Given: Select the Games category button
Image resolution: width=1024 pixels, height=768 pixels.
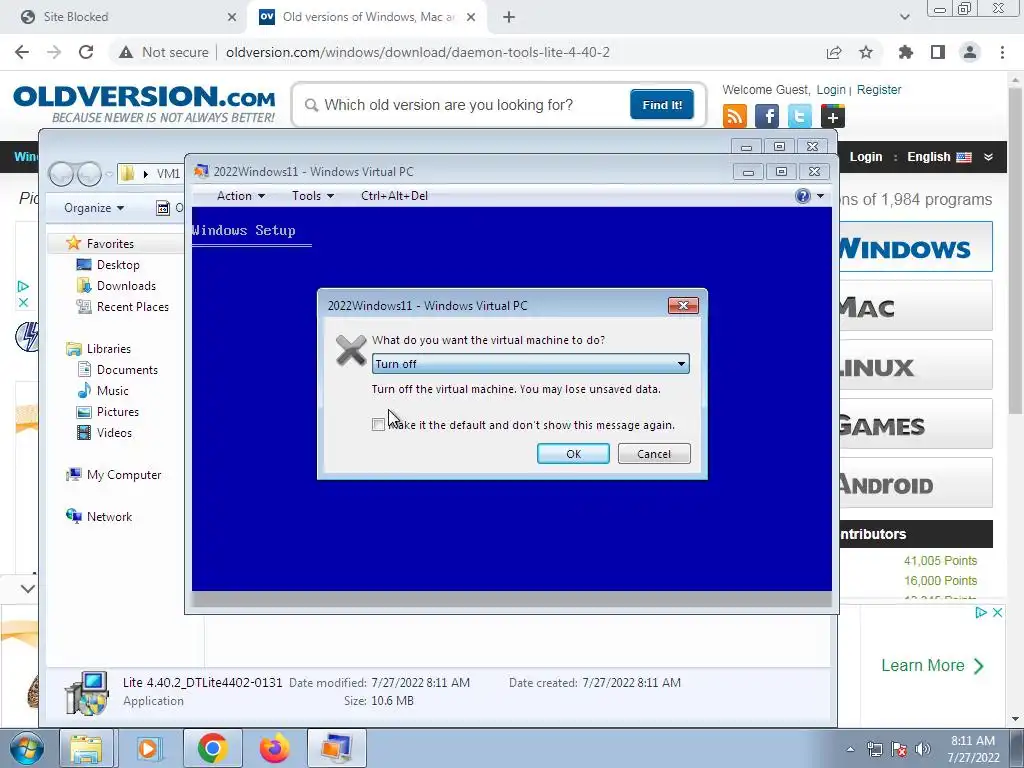Looking at the screenshot, I should click(x=915, y=425).
